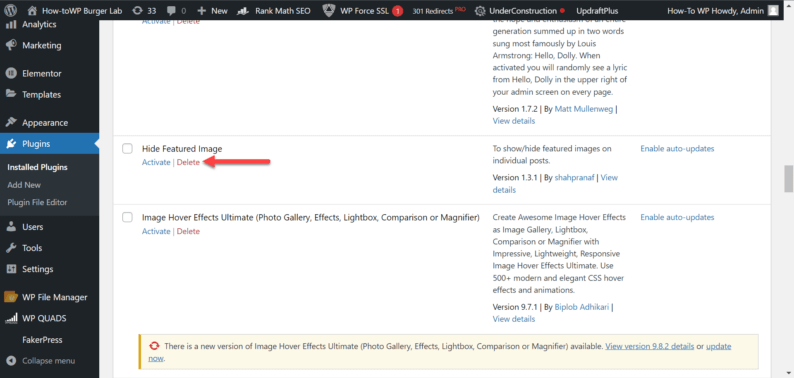The image size is (794, 378).
Task: Select Installed Plugins submenu item
Action: coord(37,167)
